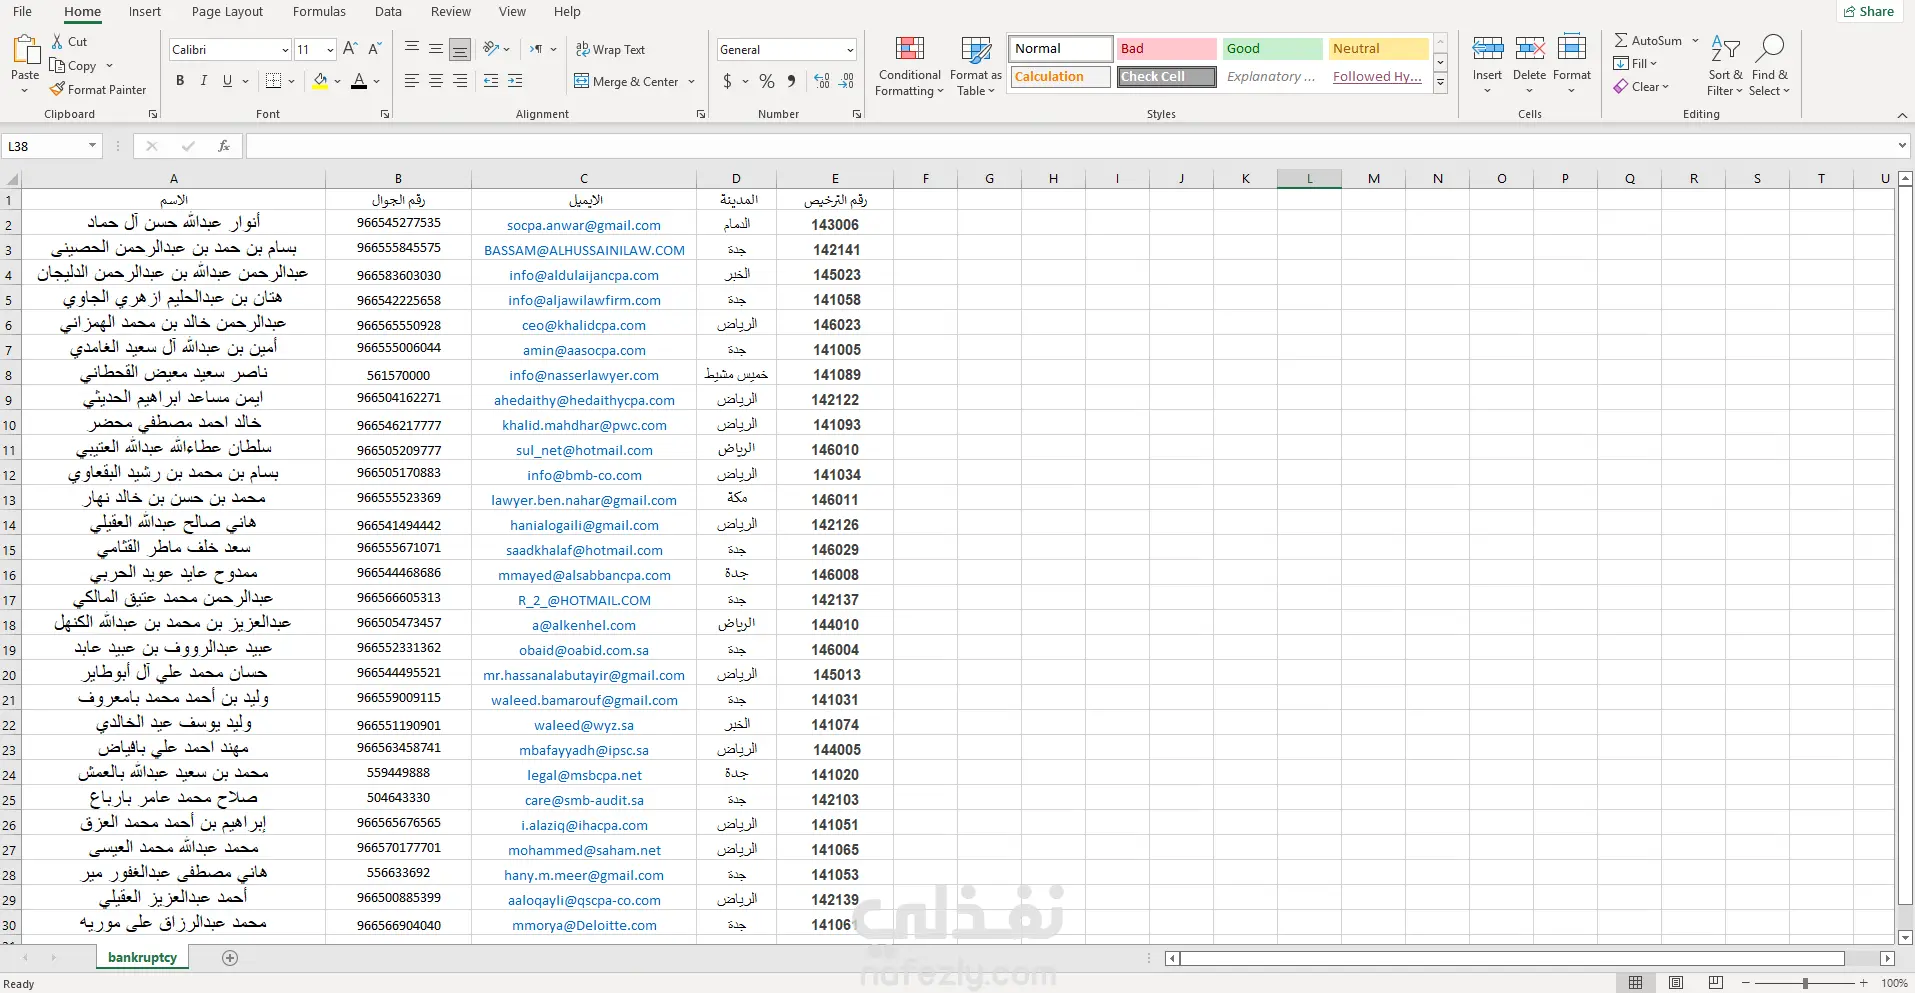This screenshot has width=1915, height=993.
Task: Click the Format Painter brush icon
Action: pyautogui.click(x=58, y=90)
